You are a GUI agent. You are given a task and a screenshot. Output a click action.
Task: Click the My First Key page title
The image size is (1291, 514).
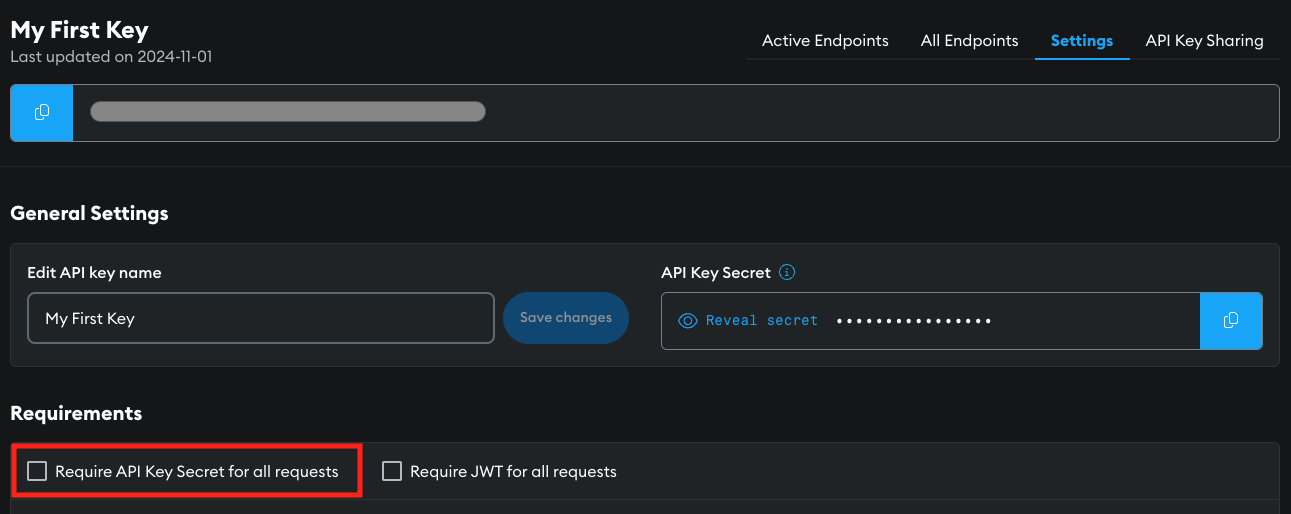[80, 30]
